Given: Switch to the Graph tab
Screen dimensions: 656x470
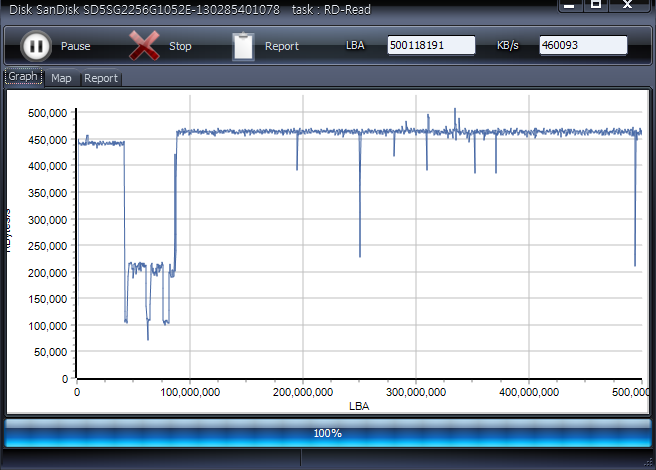Looking at the screenshot, I should (23, 77).
